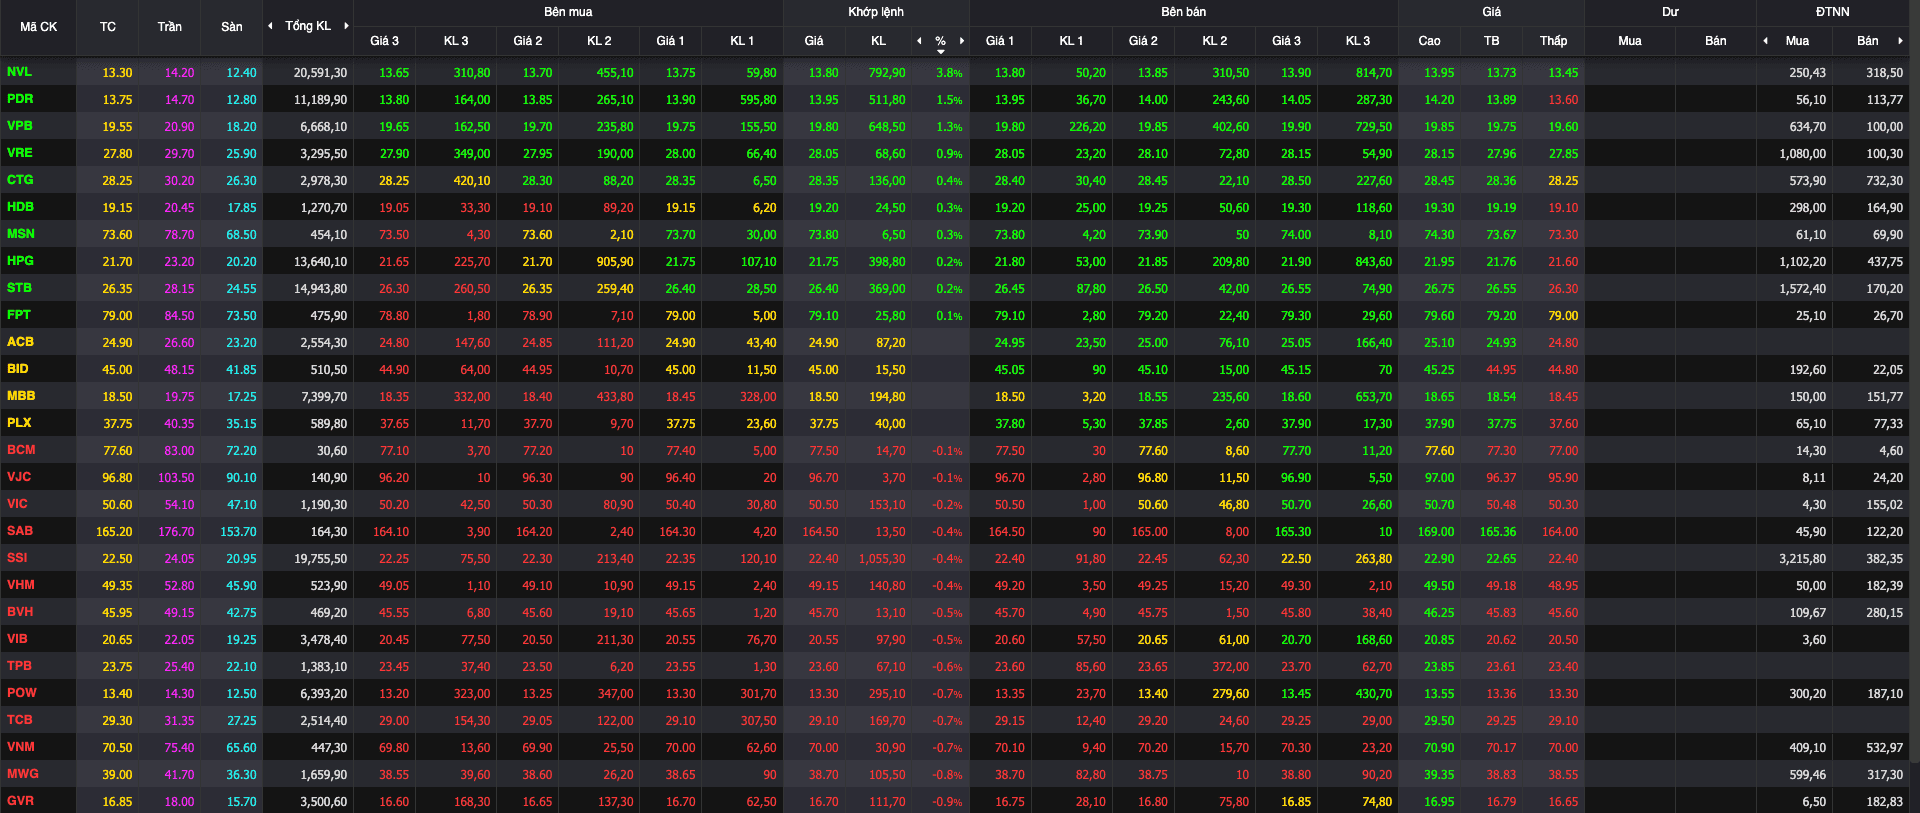Click SSI foreign buy value 3,215,80
Viewport: 1920px width, 813px height.
point(1802,559)
